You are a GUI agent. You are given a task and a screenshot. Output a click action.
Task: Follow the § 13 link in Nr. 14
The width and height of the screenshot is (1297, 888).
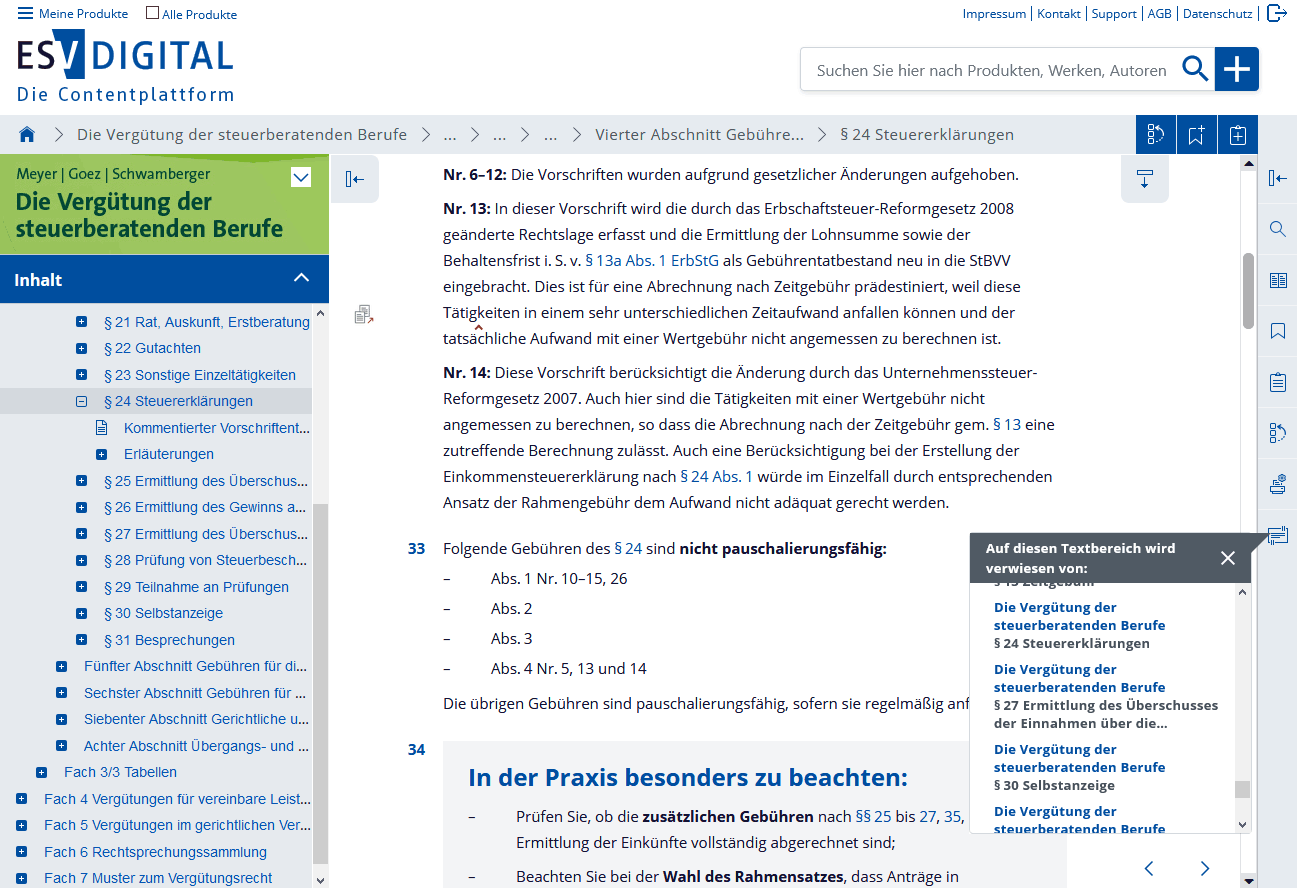(x=1007, y=425)
